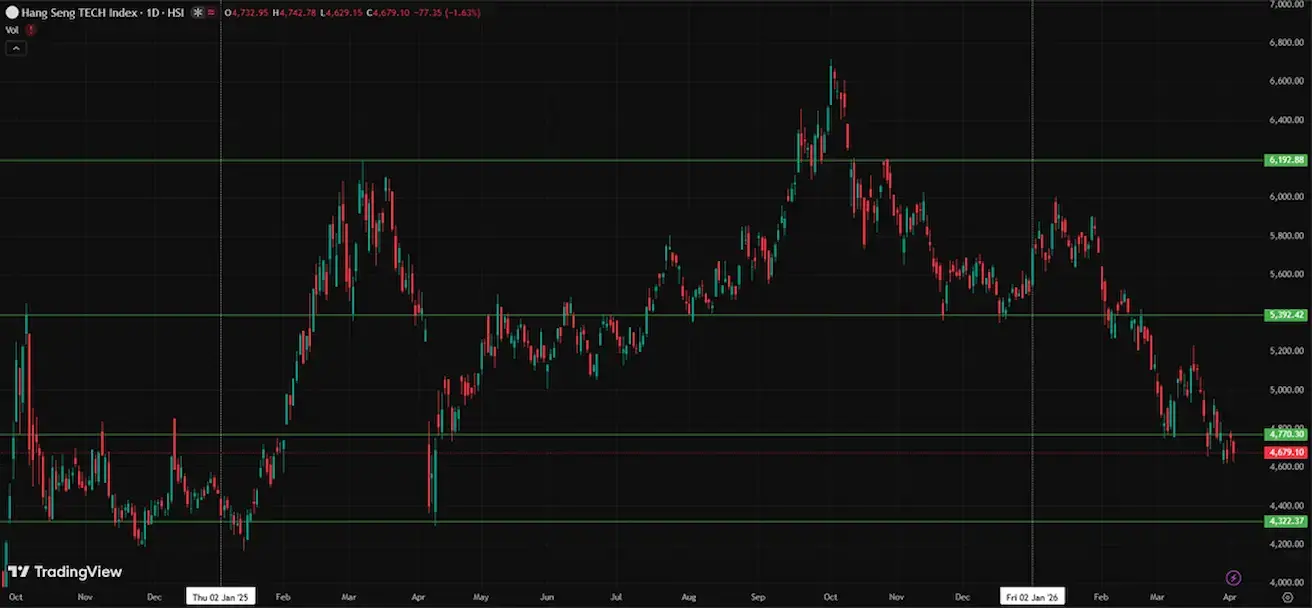
Task: Open chart settings gear icon
Action: pyautogui.click(x=1287, y=596)
